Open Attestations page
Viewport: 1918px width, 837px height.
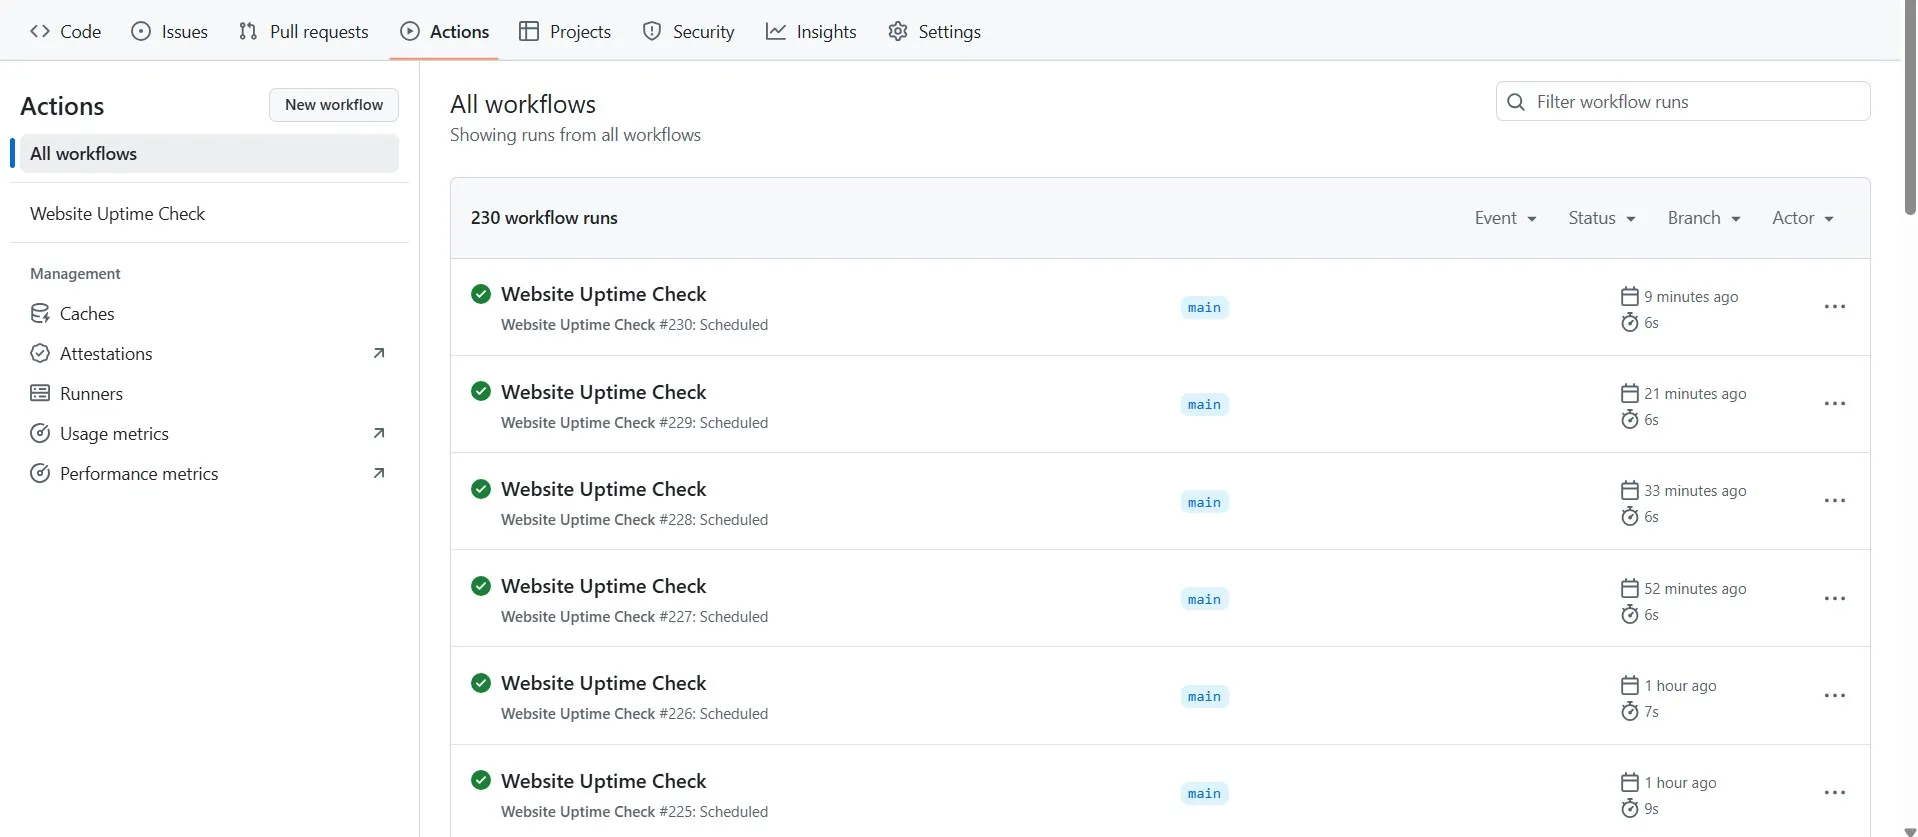[x=209, y=353]
